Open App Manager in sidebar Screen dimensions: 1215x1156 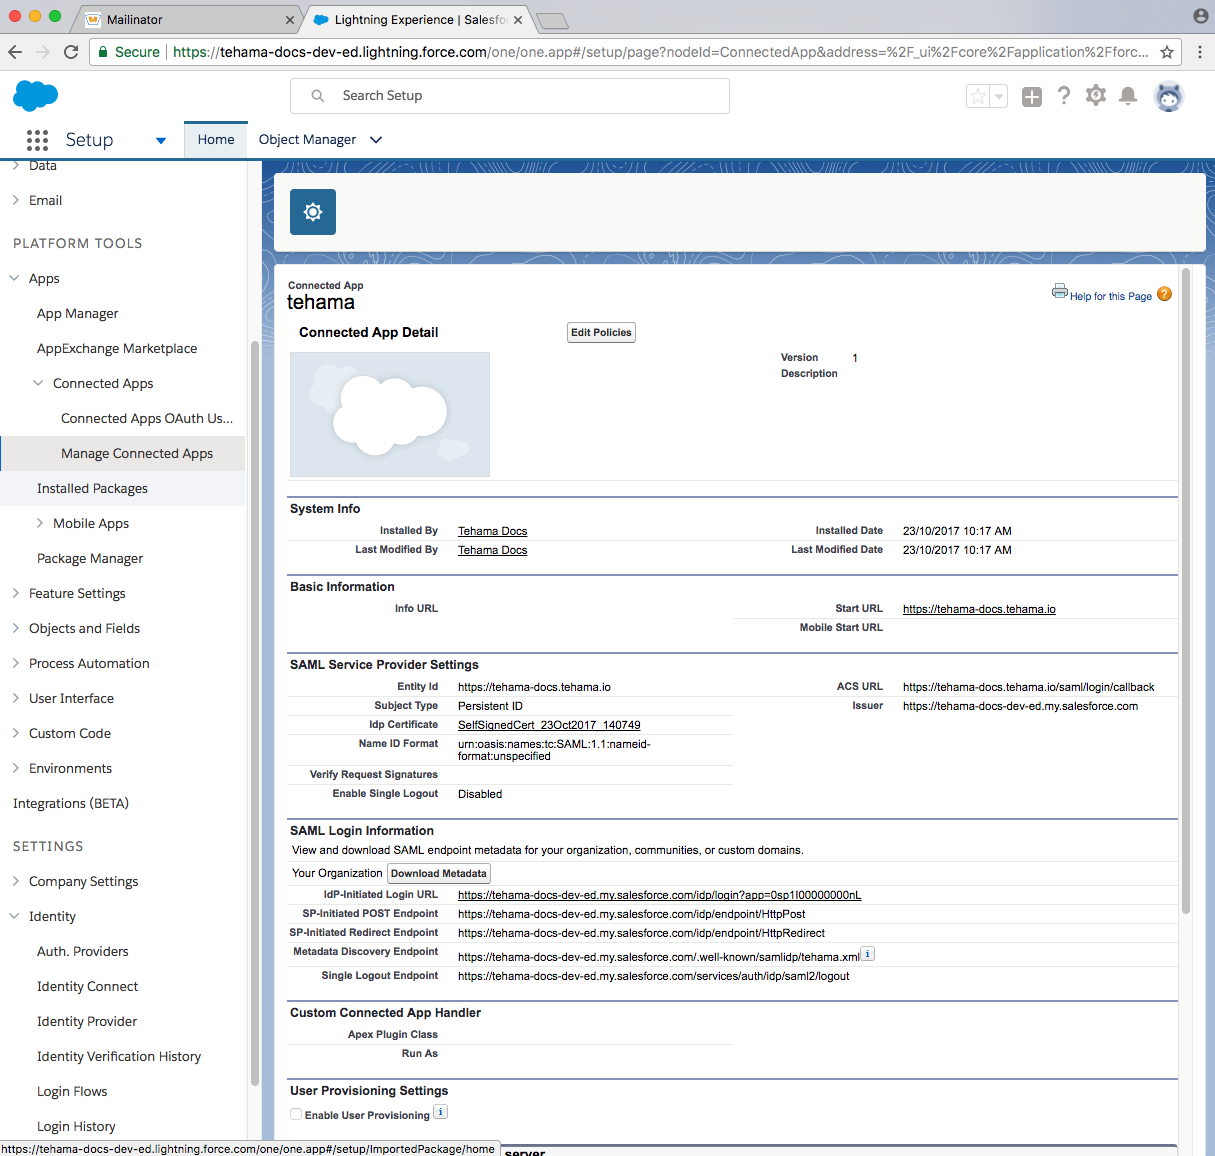coord(78,313)
